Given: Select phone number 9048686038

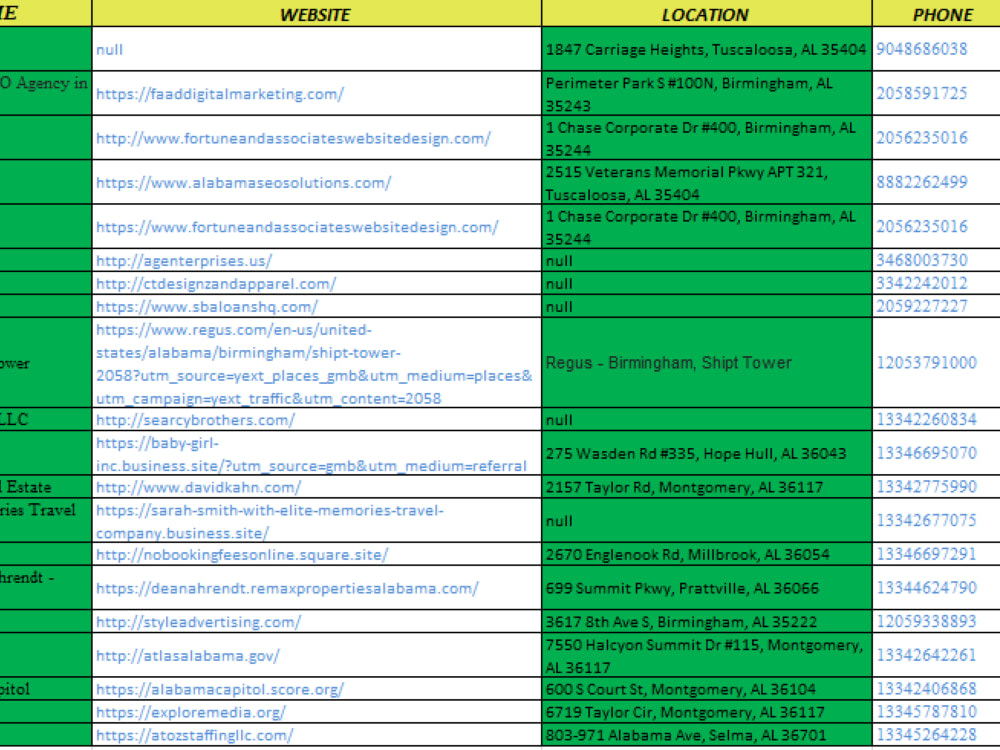Looking at the screenshot, I should 922,49.
